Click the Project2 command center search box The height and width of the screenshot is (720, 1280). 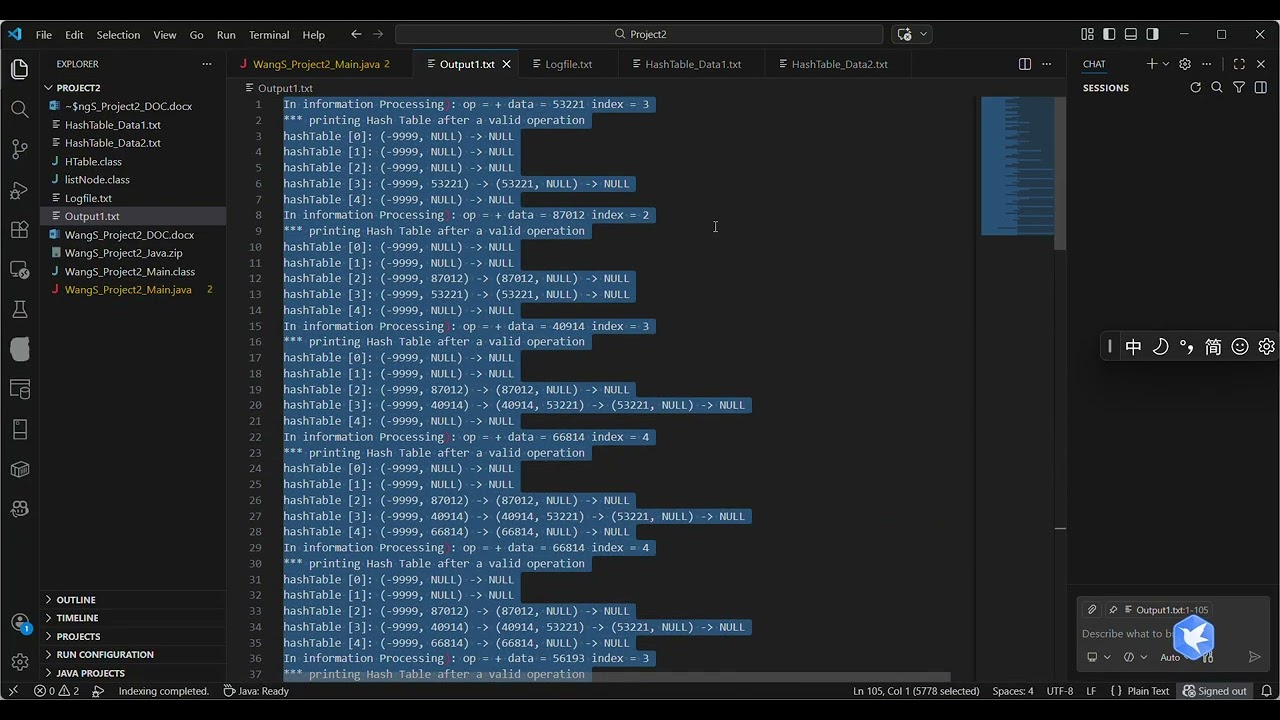coord(639,34)
